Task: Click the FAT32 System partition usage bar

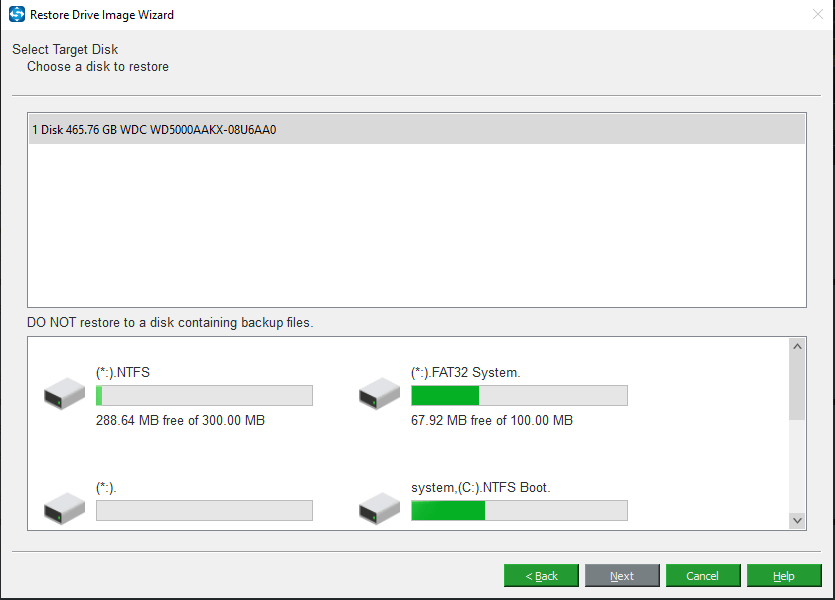Action: click(520, 396)
